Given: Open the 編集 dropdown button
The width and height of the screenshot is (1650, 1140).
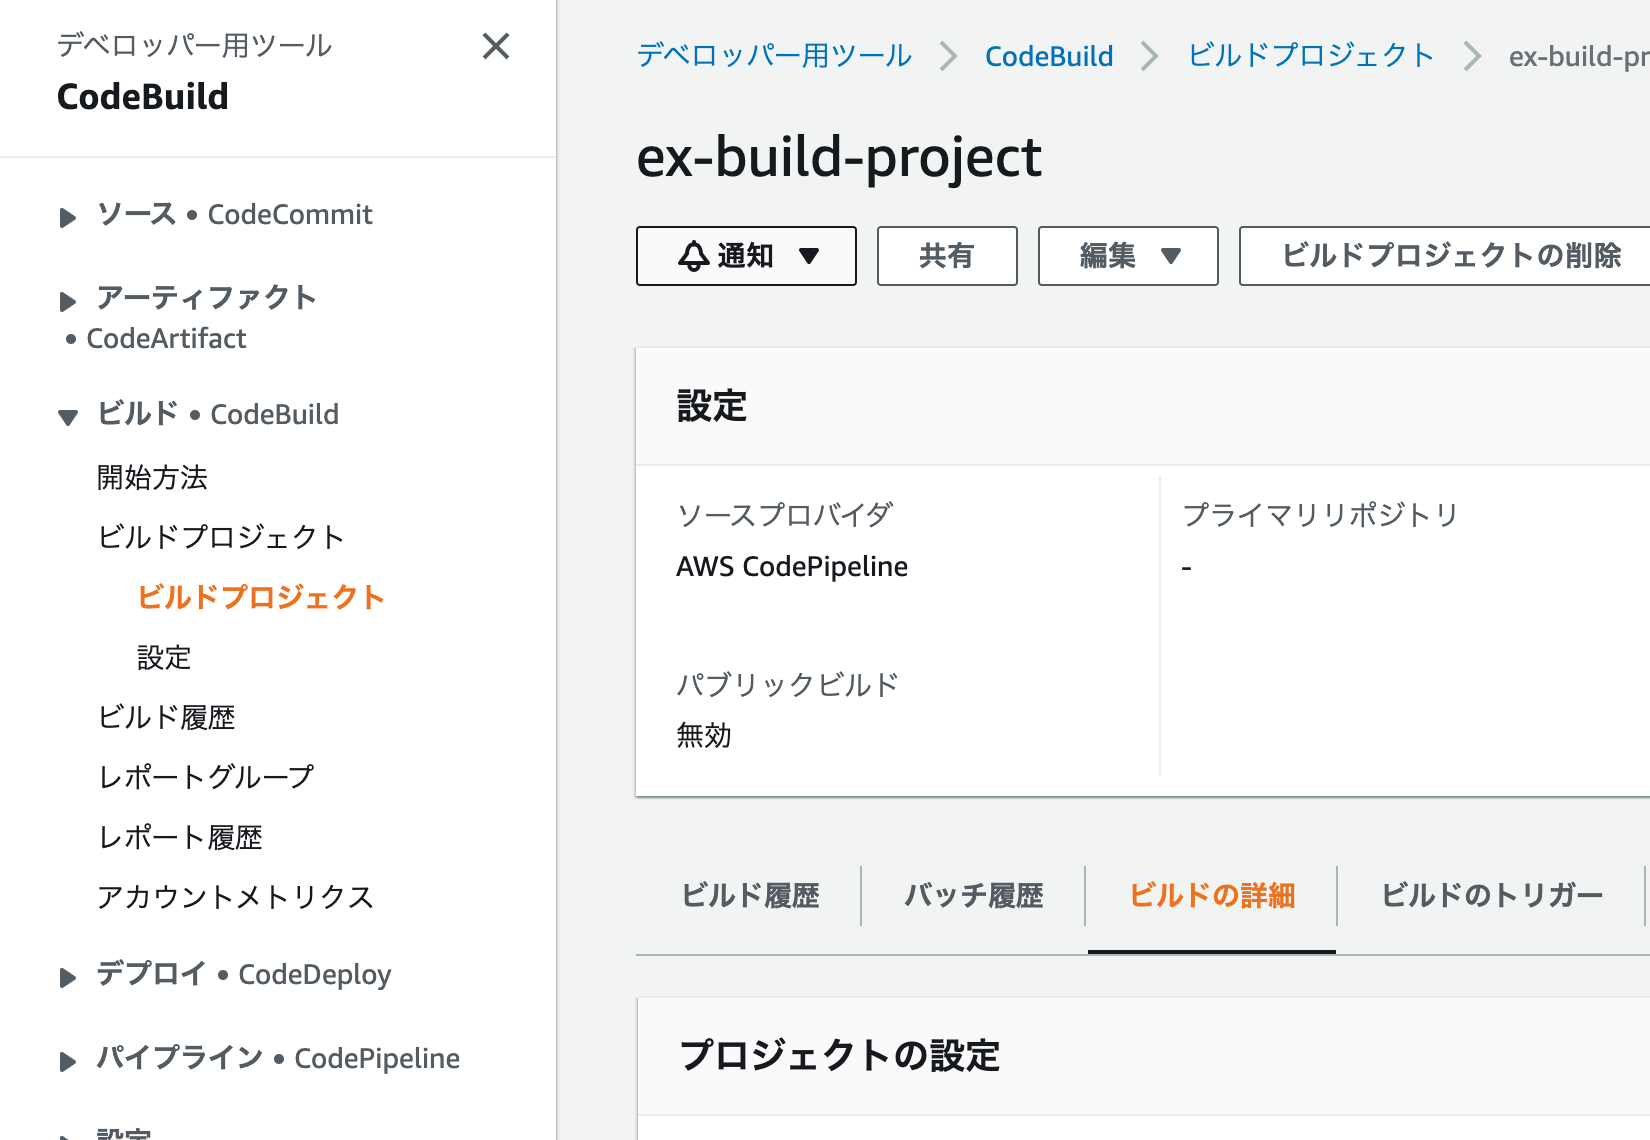Looking at the screenshot, I should tap(1128, 256).
